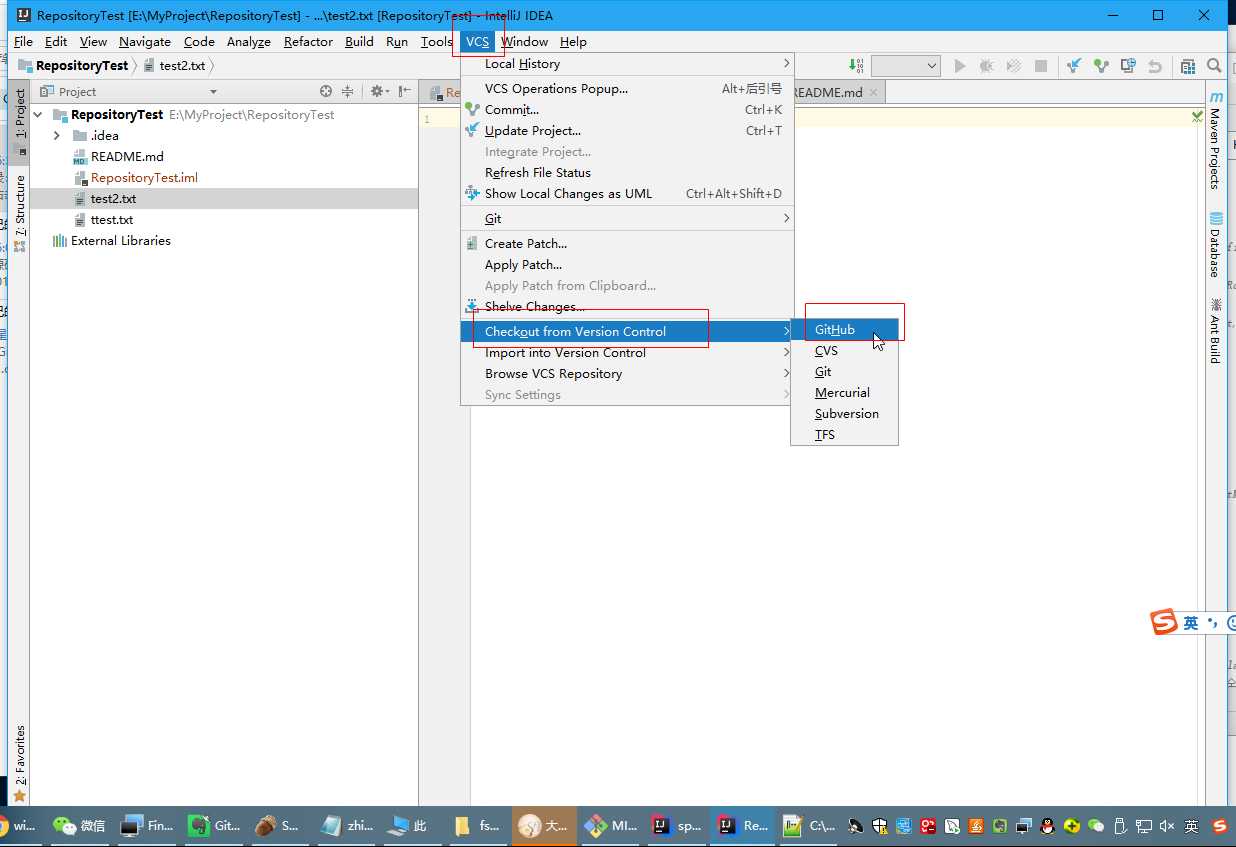Click Sogou input method floating icon

[1164, 623]
